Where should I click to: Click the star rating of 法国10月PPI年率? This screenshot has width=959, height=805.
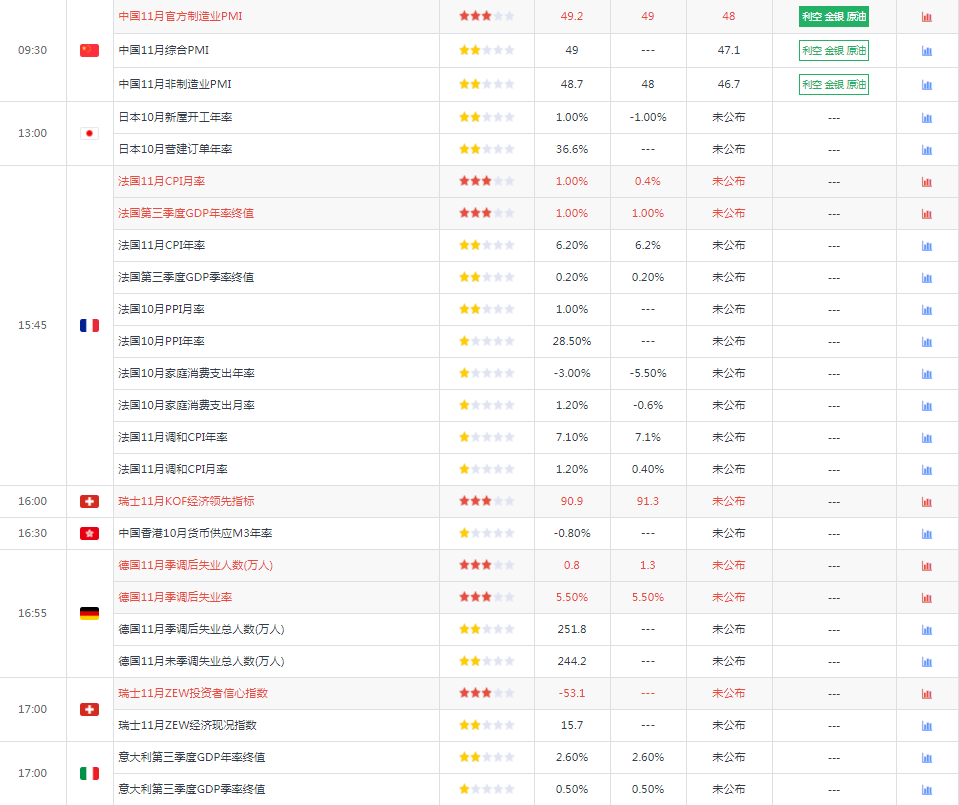(x=487, y=341)
